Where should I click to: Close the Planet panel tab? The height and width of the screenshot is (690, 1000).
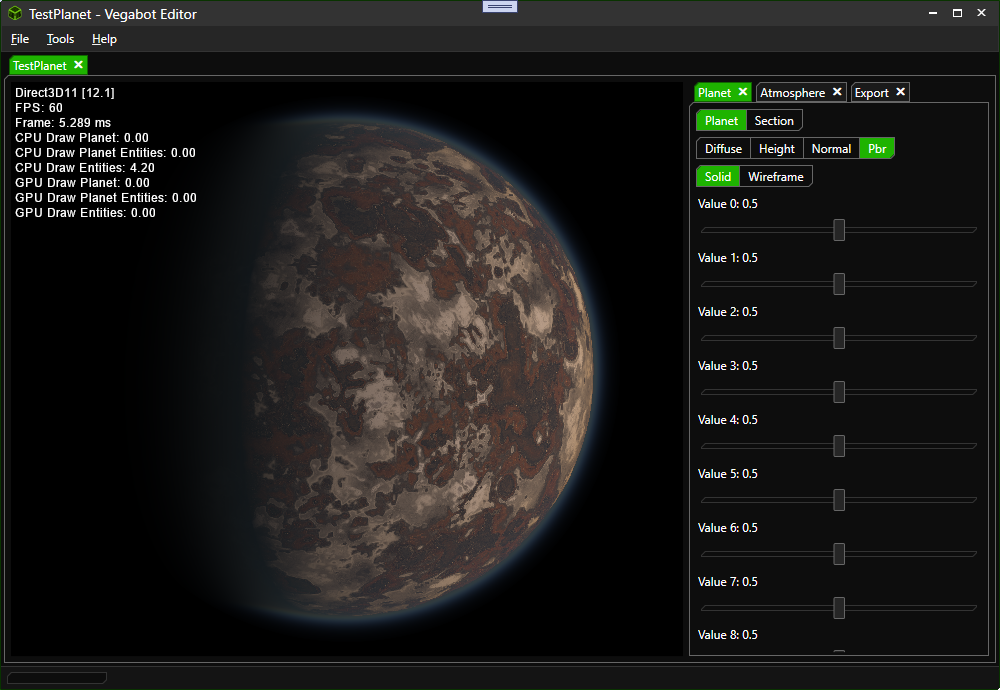[x=742, y=92]
